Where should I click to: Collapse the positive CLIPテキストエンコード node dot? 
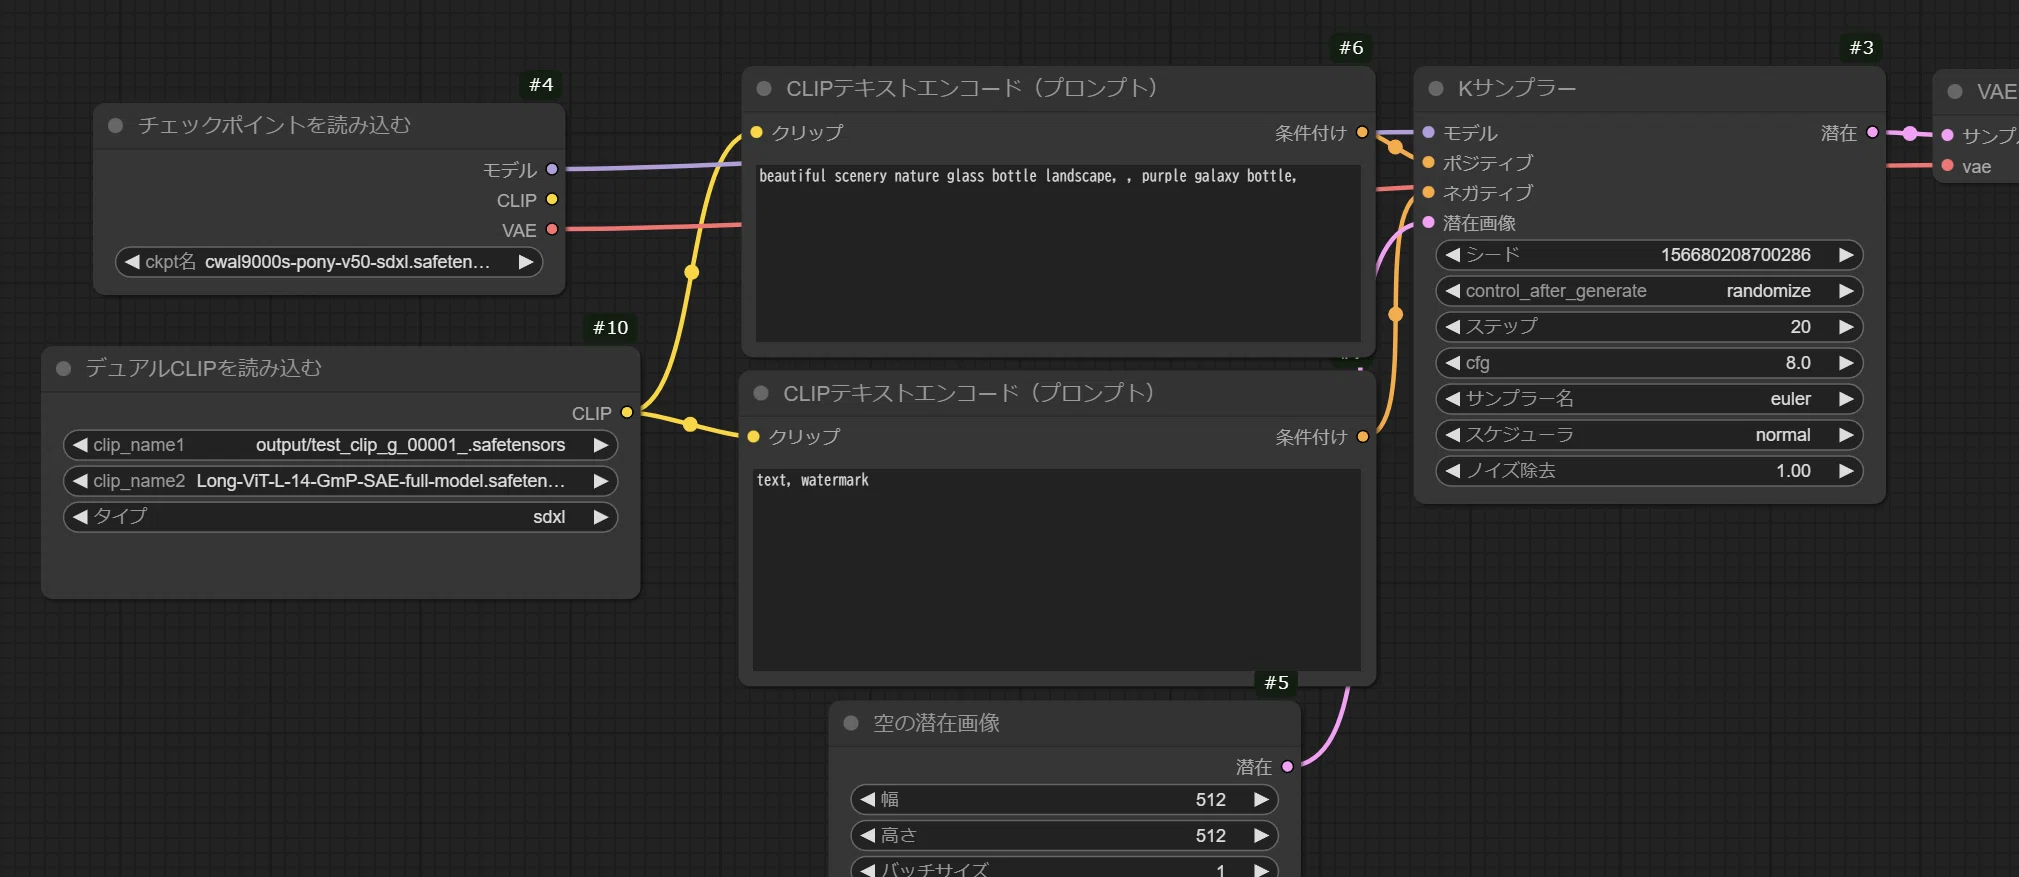coord(764,89)
